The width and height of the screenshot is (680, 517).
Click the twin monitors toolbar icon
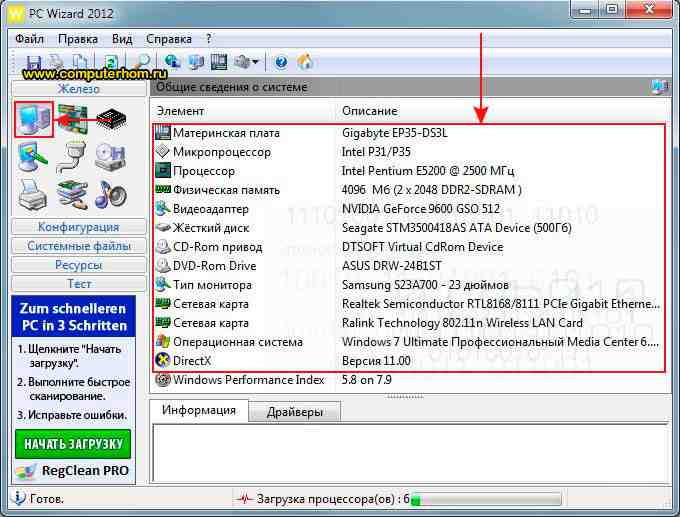(196, 62)
